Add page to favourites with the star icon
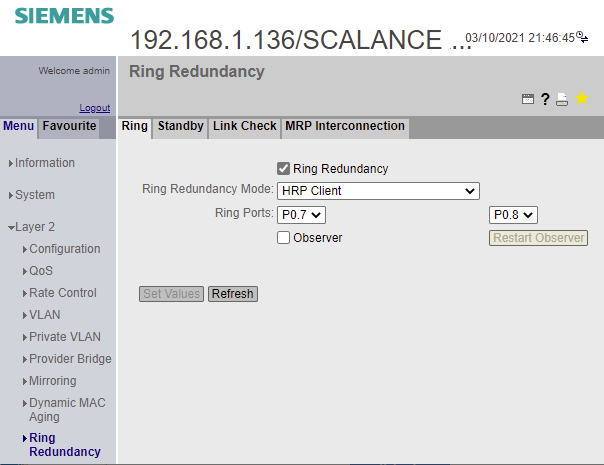 582,98
